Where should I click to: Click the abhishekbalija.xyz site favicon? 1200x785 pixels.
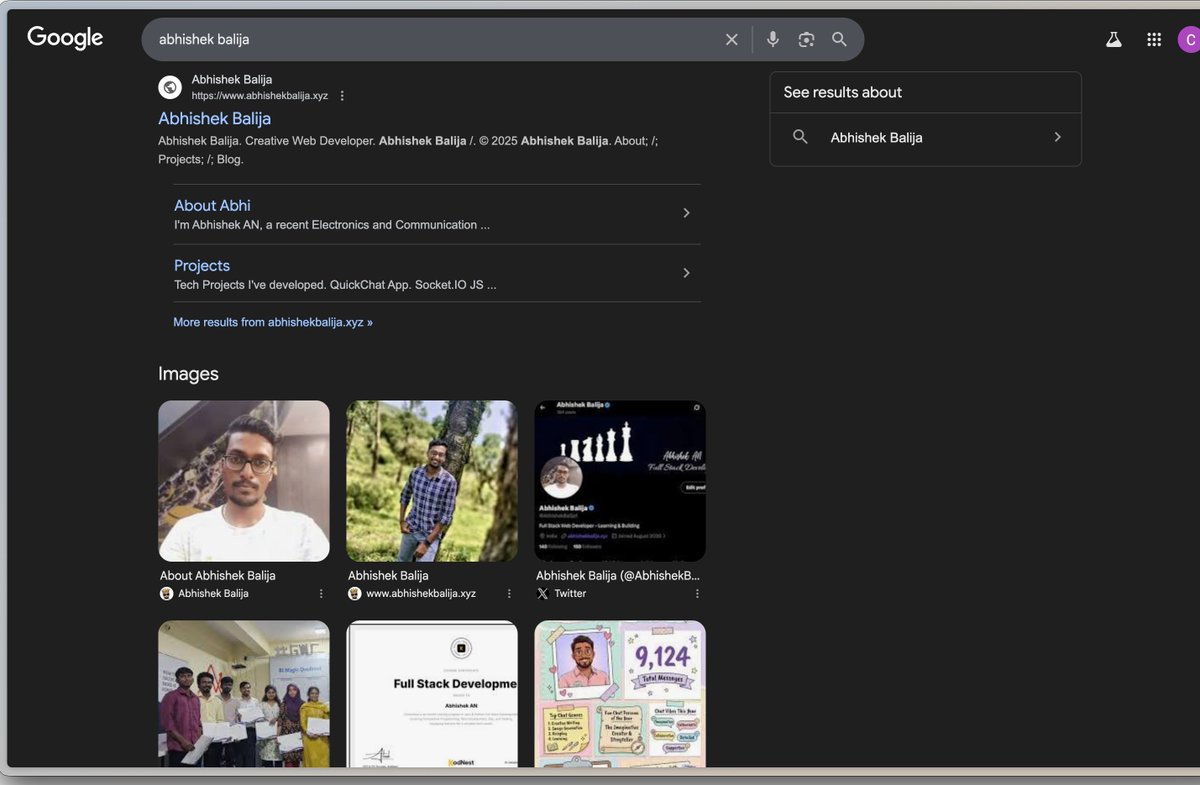click(x=170, y=87)
